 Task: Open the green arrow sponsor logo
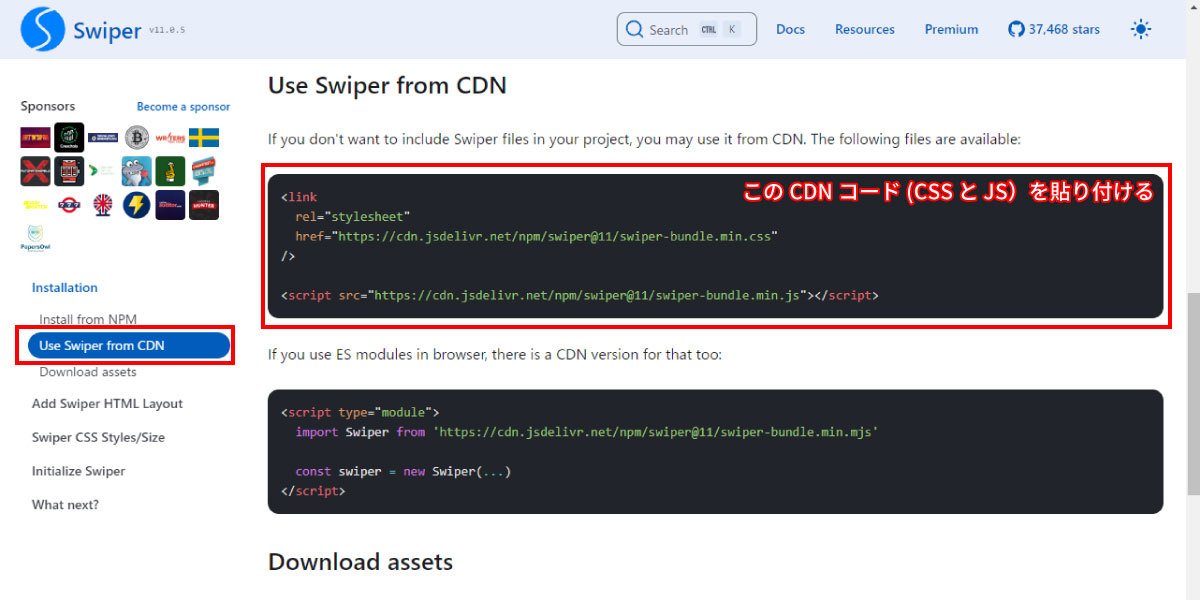coord(103,171)
